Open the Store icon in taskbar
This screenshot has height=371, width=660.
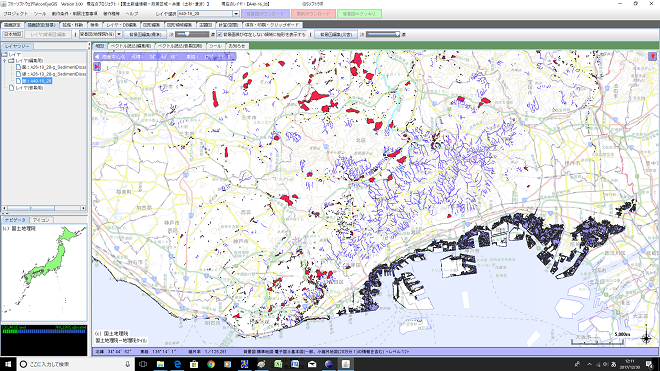194,364
